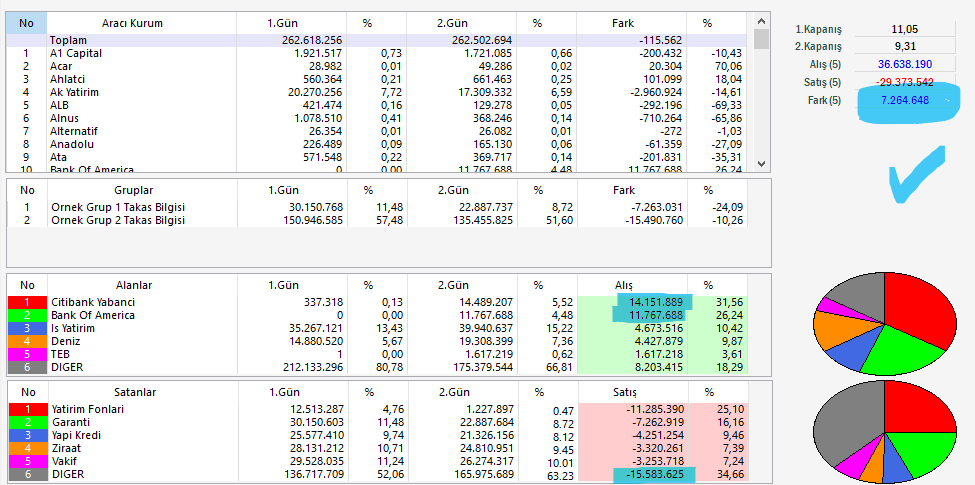Screen dimensions: 975x485
Task: Select the magenta swatch beside TEB
Action: click(27, 354)
